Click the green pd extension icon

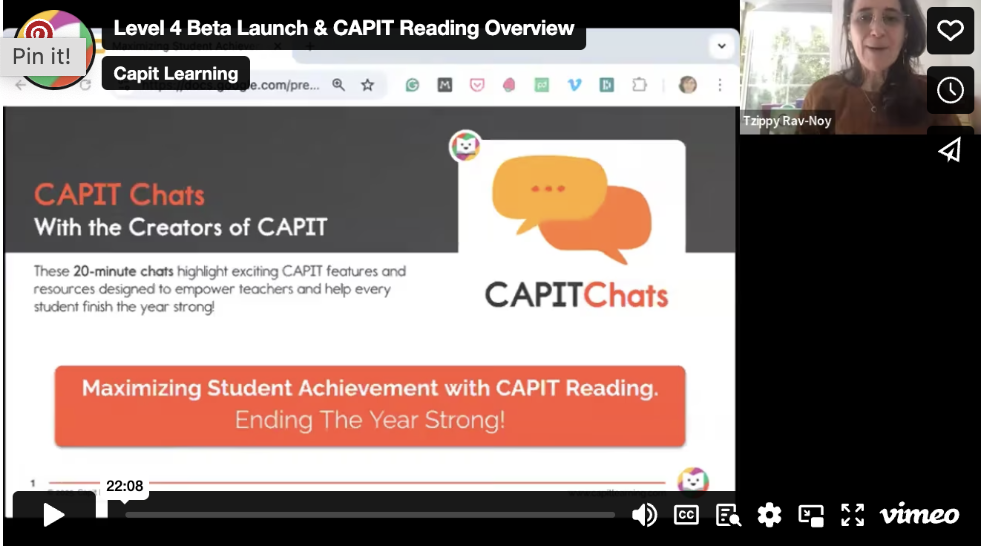pyautogui.click(x=542, y=85)
